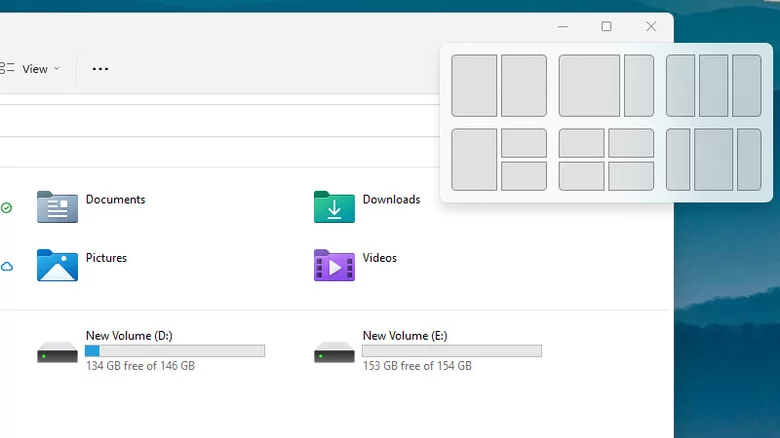This screenshot has height=438, width=780.
Task: Click the D: drive storage usage bar
Action: (x=175, y=351)
